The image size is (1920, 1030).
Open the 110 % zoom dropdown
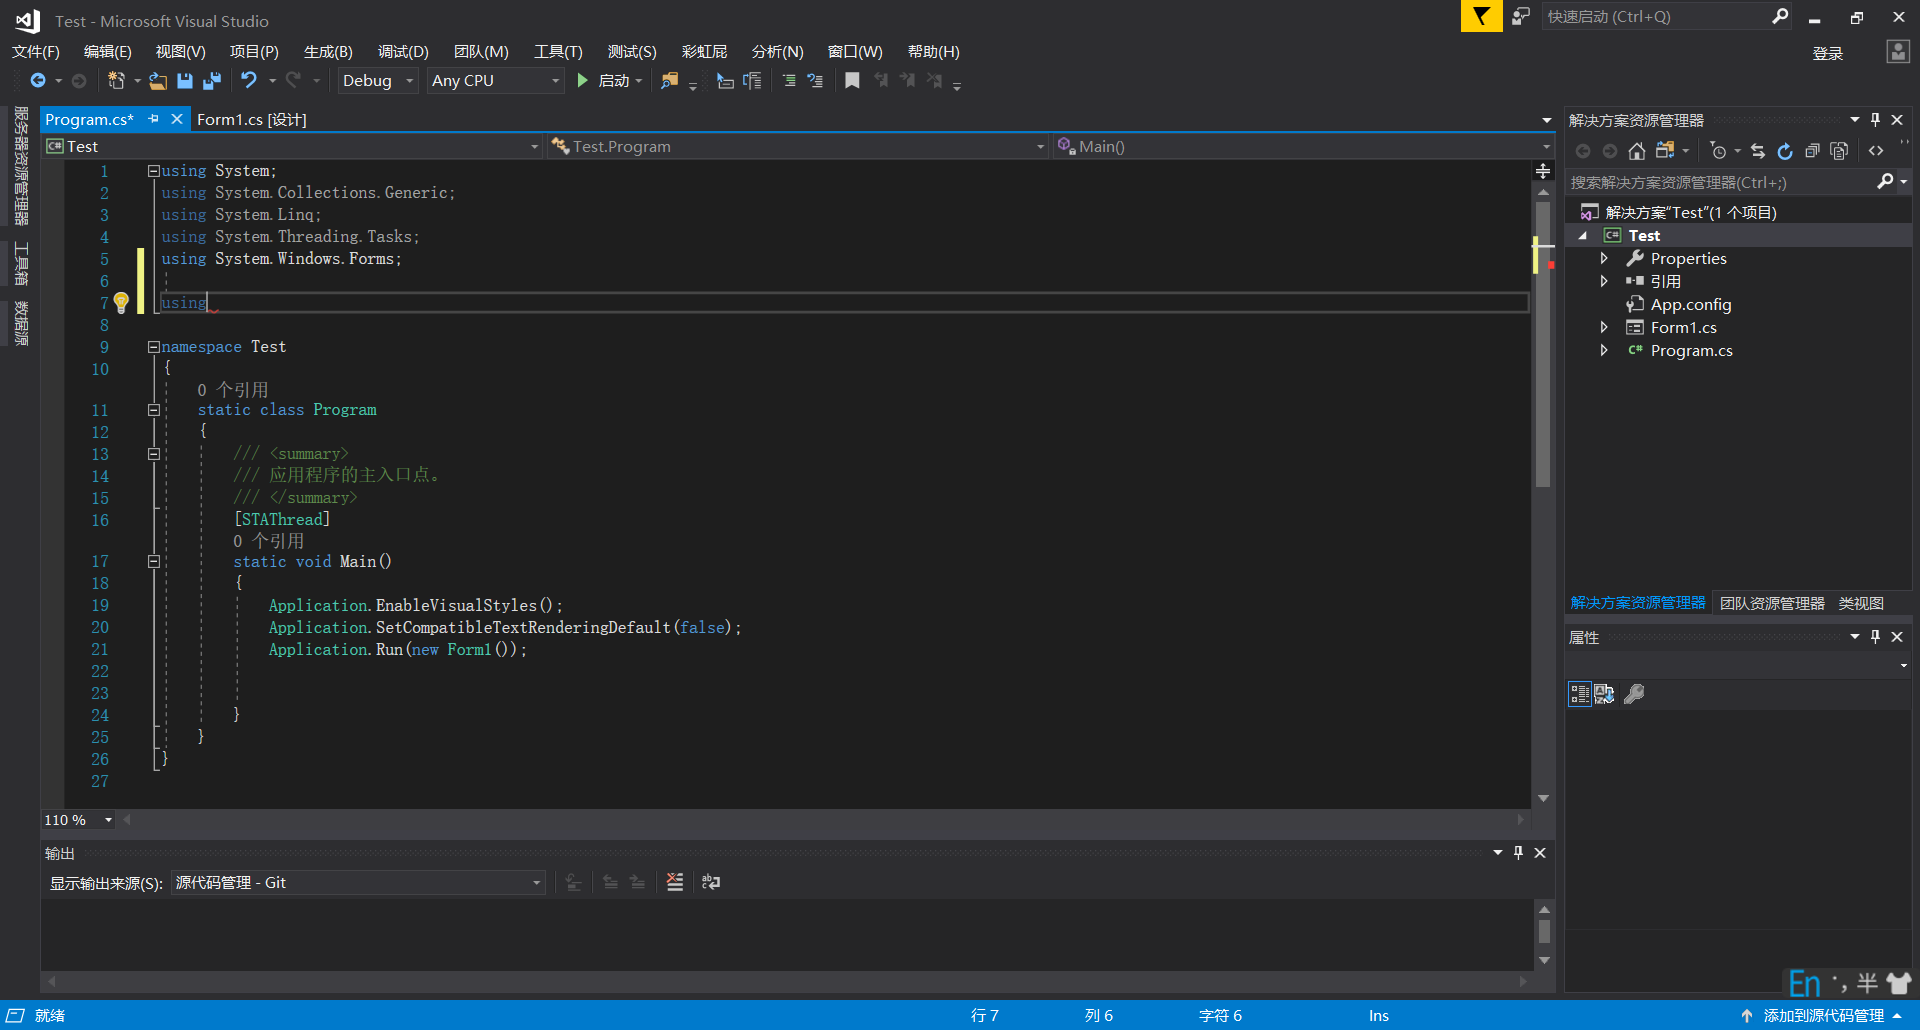tap(79, 819)
